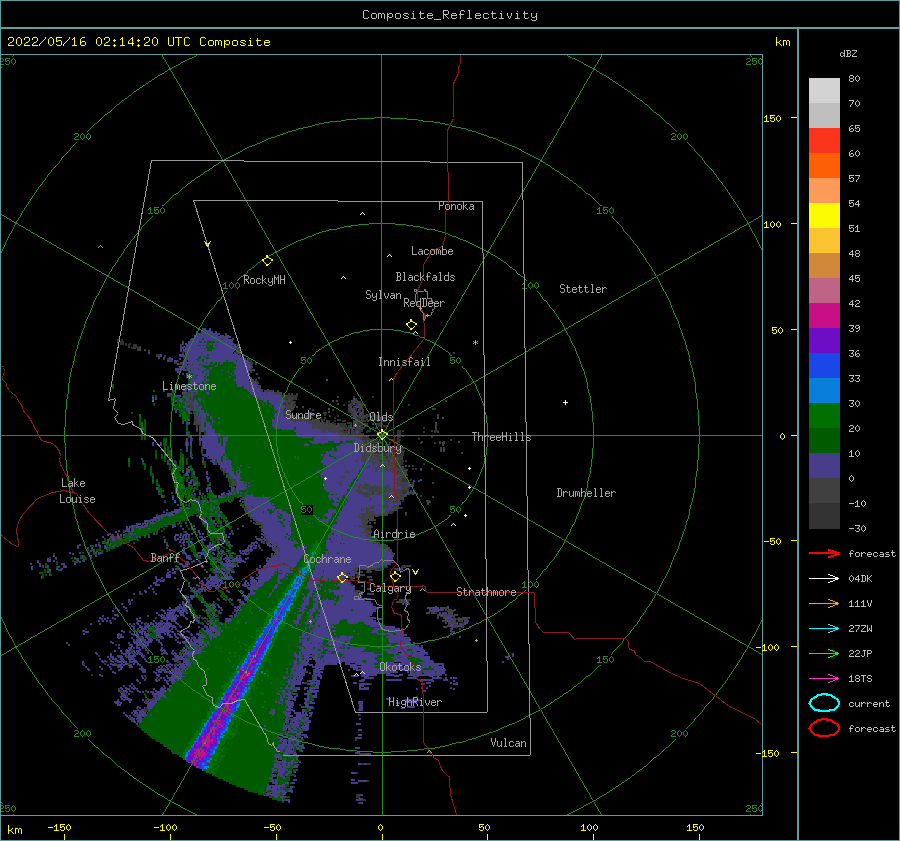The width and height of the screenshot is (900, 841).
Task: Click the yellow diamond marker above Calgary label
Action: pyautogui.click(x=395, y=576)
